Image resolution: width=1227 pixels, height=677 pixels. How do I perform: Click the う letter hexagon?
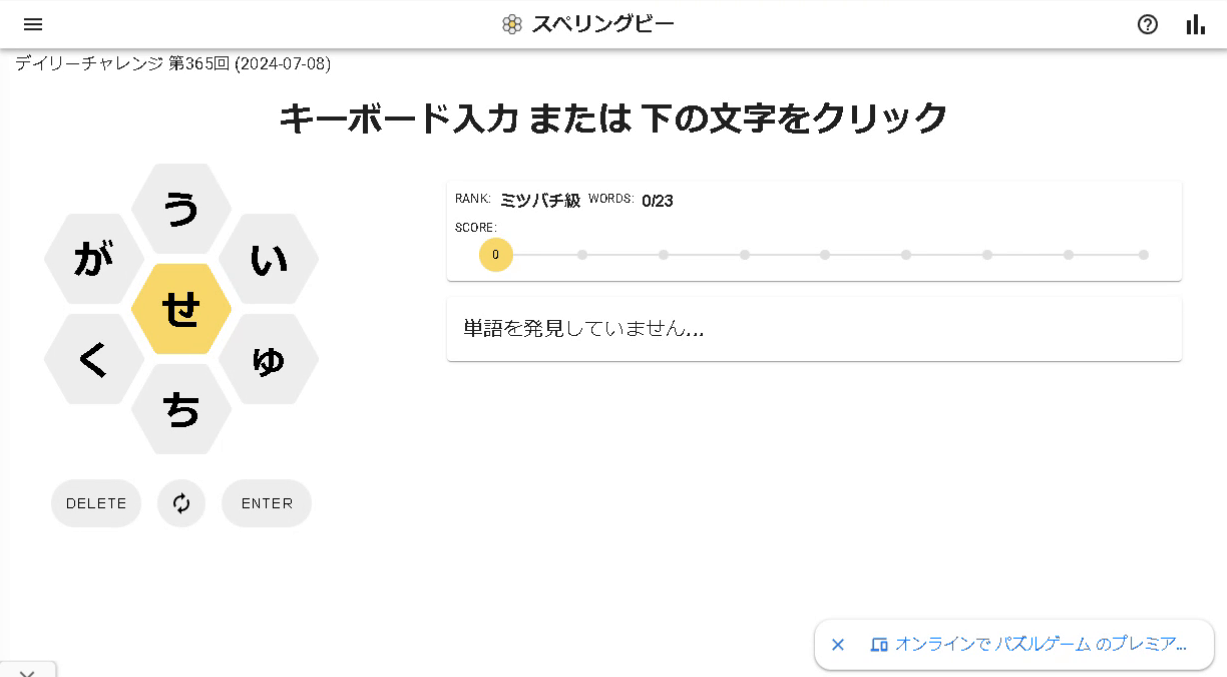(181, 208)
